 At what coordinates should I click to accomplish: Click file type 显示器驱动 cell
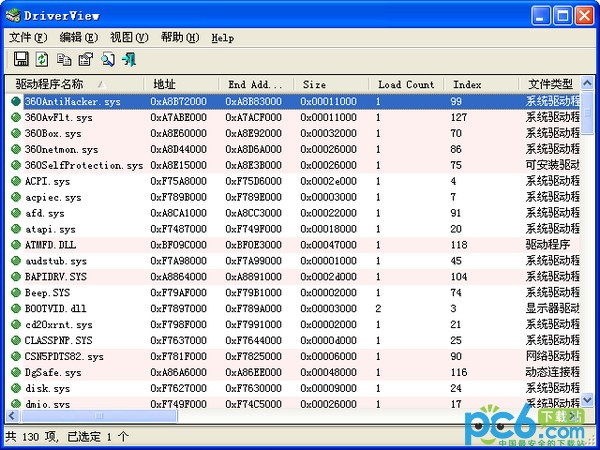(x=552, y=308)
